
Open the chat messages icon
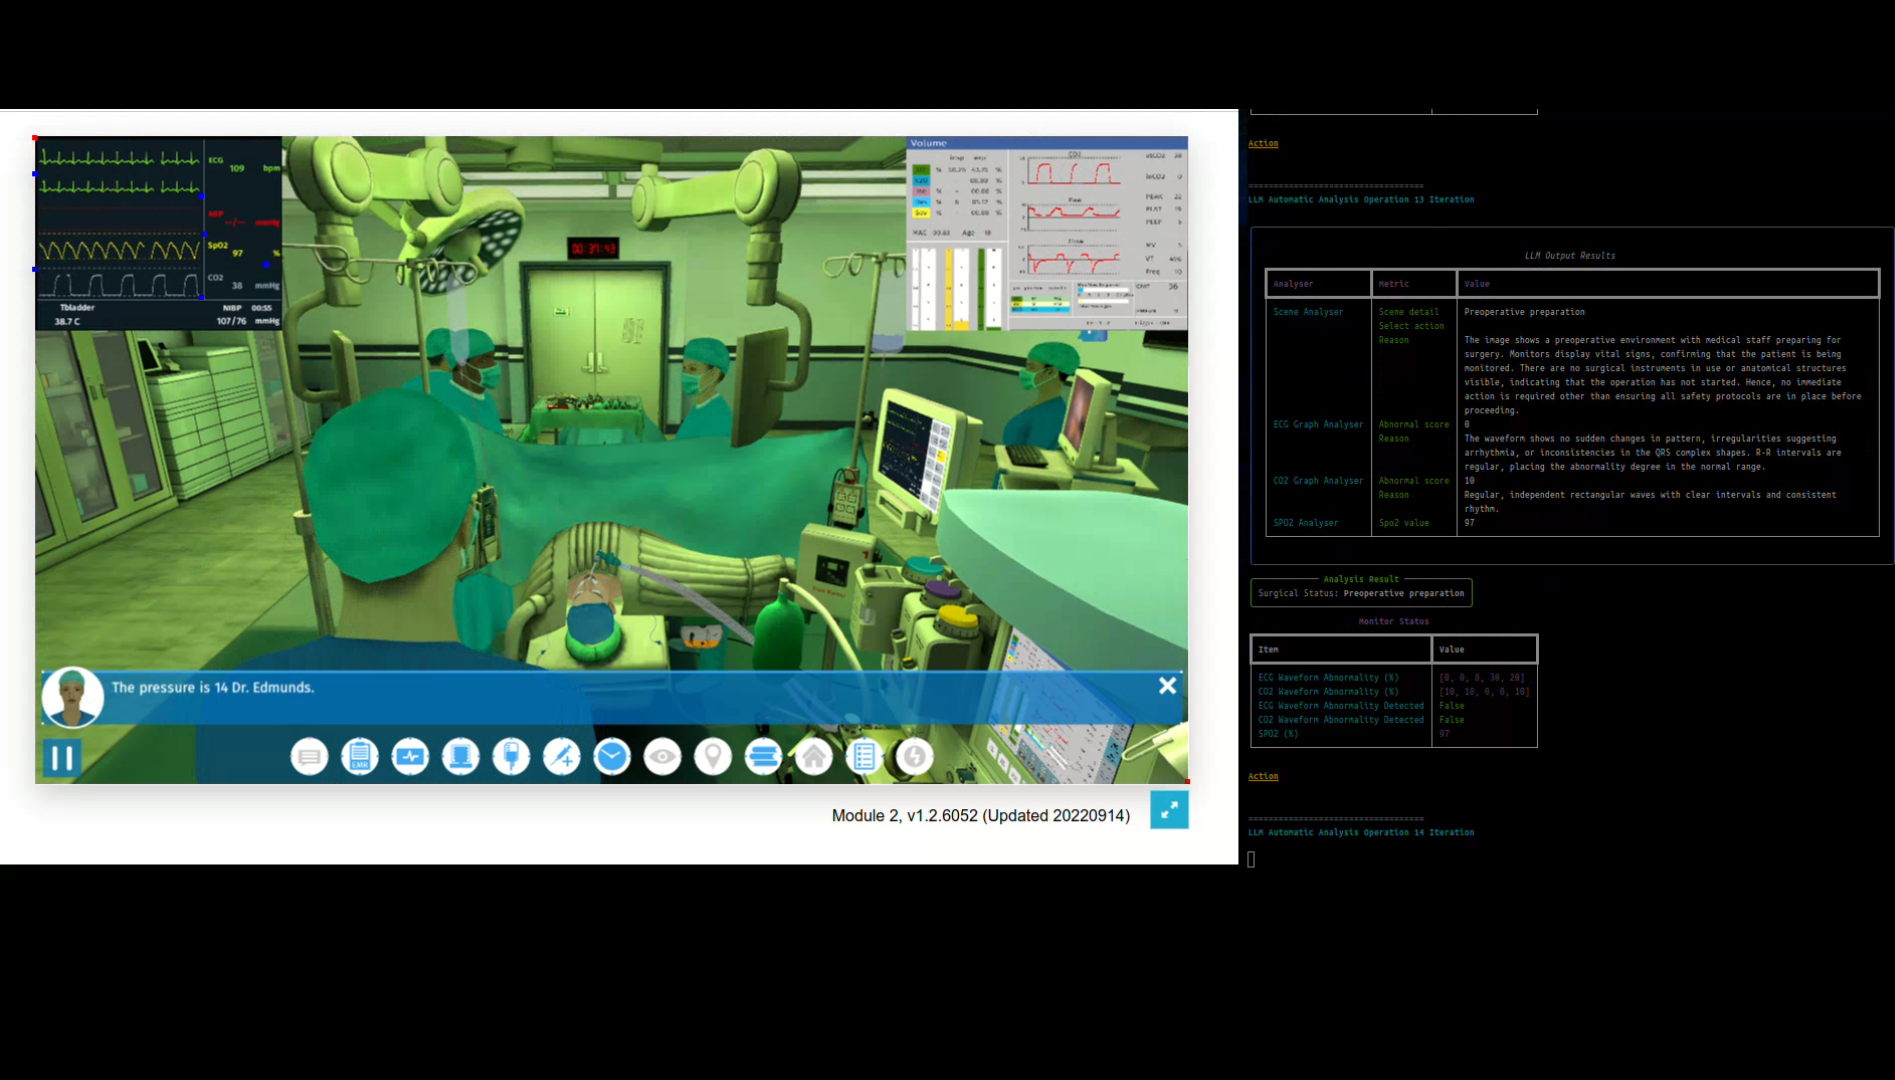[x=309, y=757]
